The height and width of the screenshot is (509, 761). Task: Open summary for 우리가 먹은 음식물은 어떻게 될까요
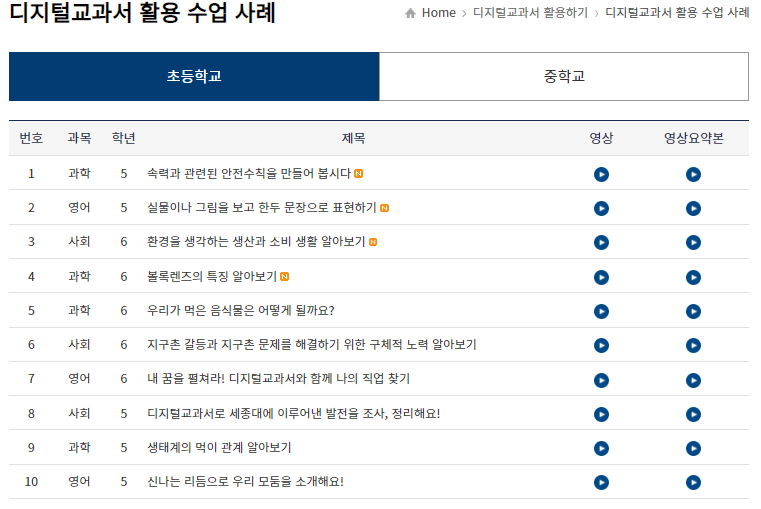click(x=693, y=311)
